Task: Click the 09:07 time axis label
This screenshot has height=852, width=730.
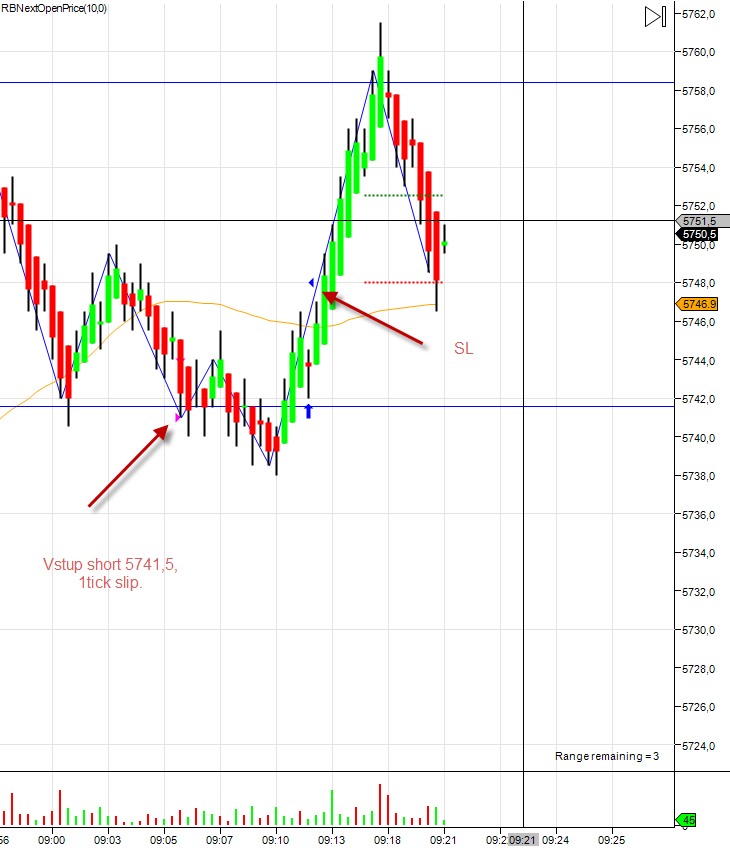Action: coord(220,840)
